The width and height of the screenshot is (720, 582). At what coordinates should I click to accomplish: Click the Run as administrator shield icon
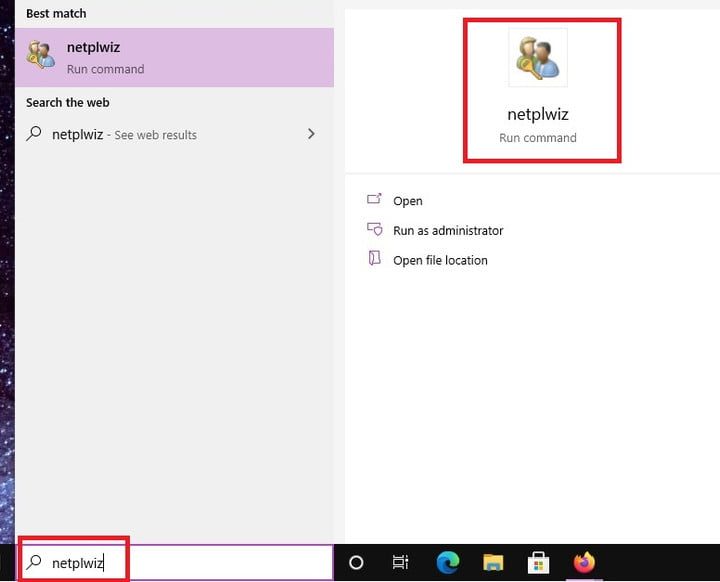tap(375, 229)
